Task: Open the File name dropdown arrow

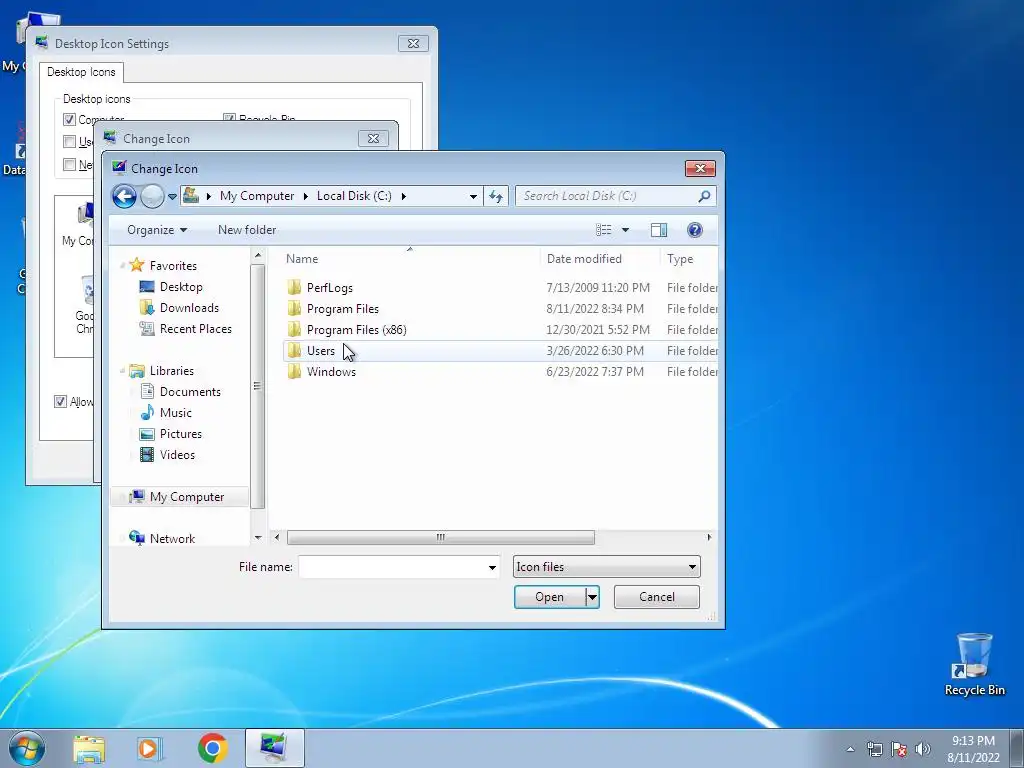Action: pyautogui.click(x=492, y=568)
